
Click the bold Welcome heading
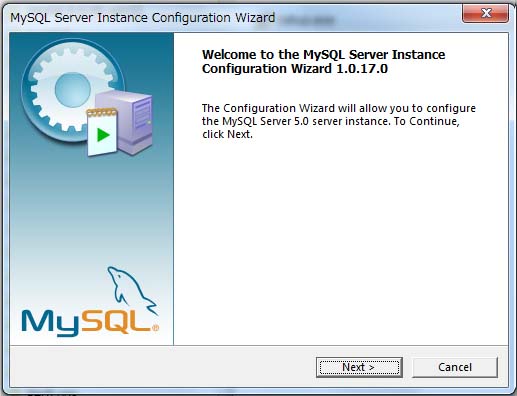pyautogui.click(x=323, y=62)
